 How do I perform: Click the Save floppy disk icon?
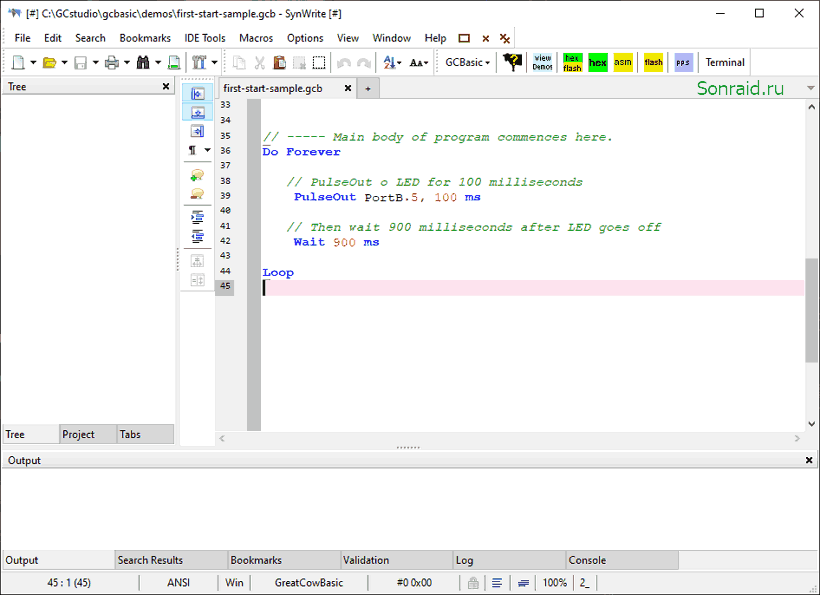81,63
